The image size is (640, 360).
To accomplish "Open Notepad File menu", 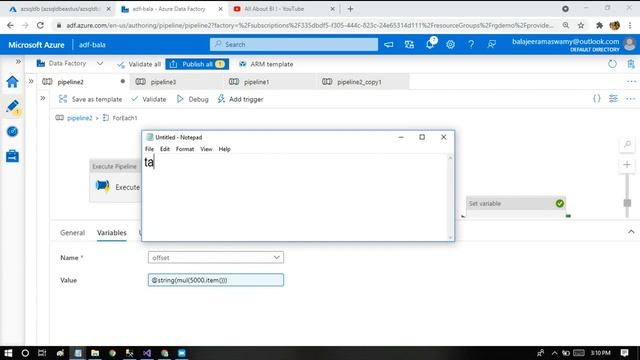I will point(149,149).
